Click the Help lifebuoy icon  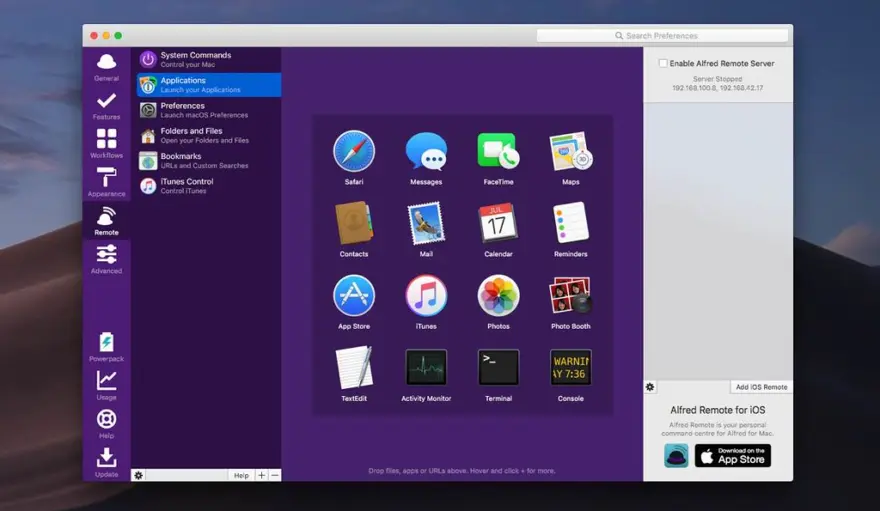pos(106,419)
